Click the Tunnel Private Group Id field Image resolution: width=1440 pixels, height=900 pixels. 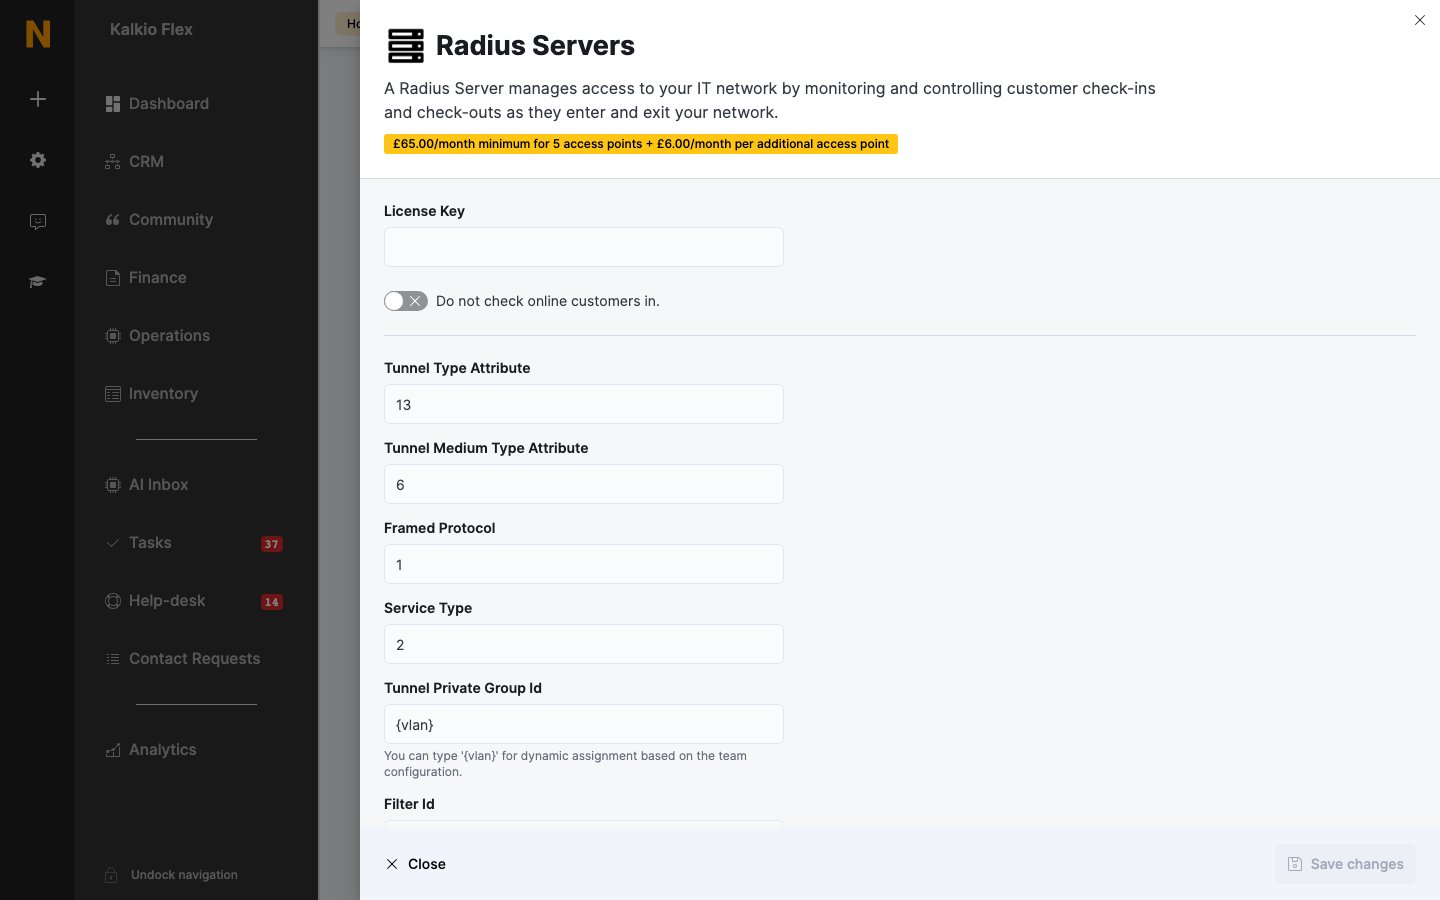(584, 724)
